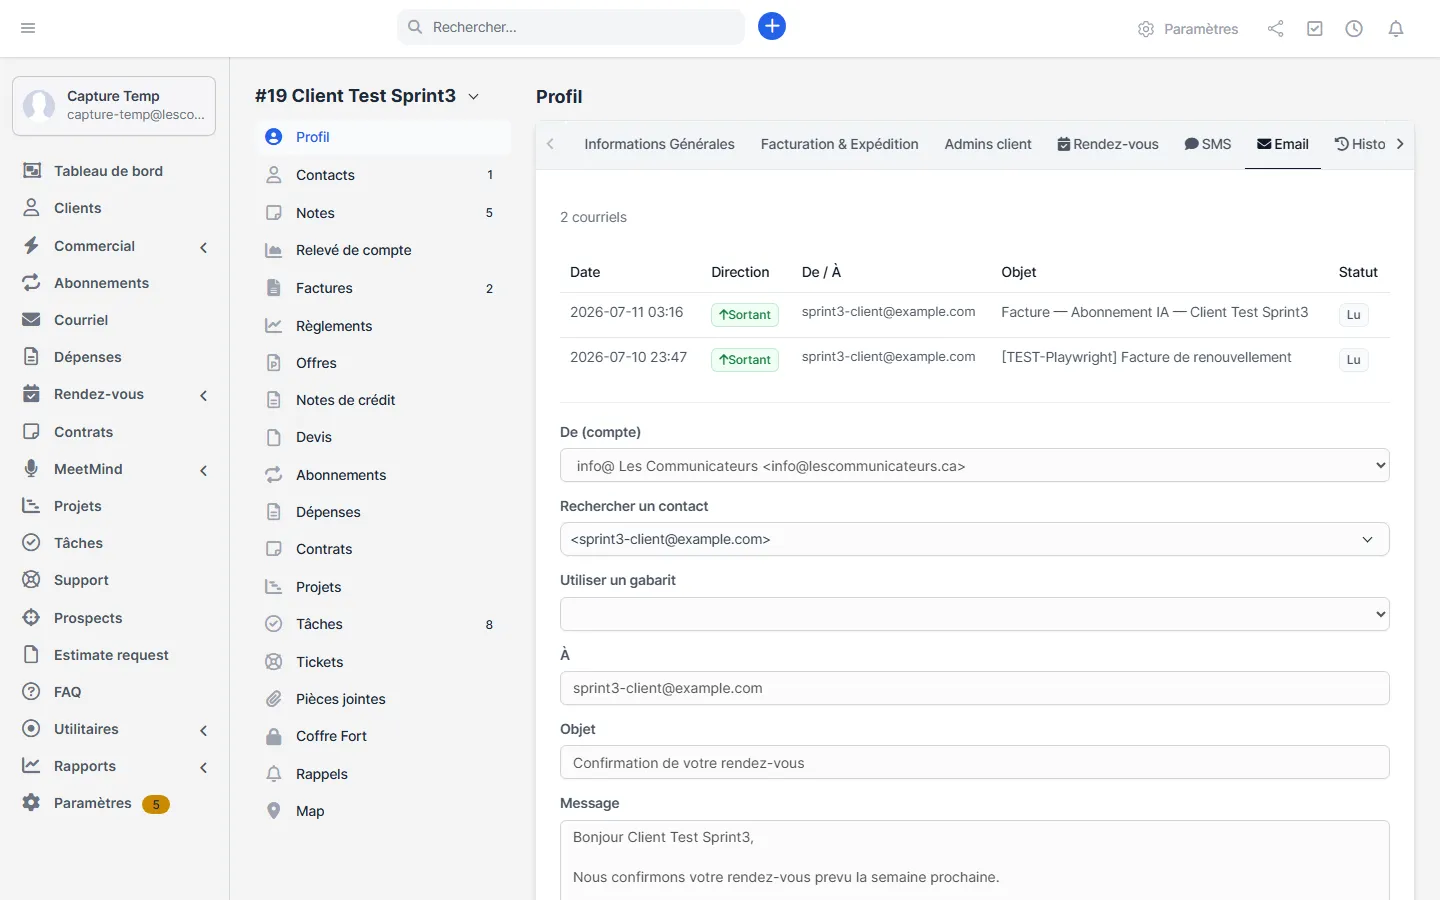
Task: Click the Relevé de compte chart icon
Action: click(x=274, y=250)
